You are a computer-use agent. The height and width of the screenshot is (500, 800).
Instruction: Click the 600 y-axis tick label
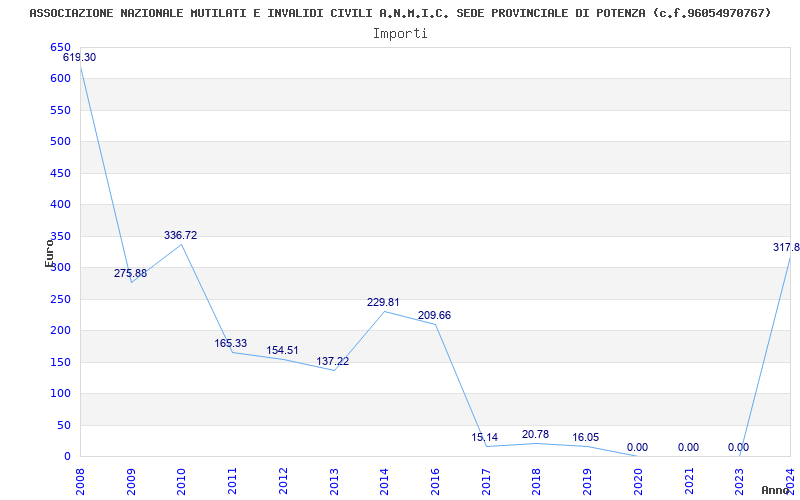click(x=60, y=79)
